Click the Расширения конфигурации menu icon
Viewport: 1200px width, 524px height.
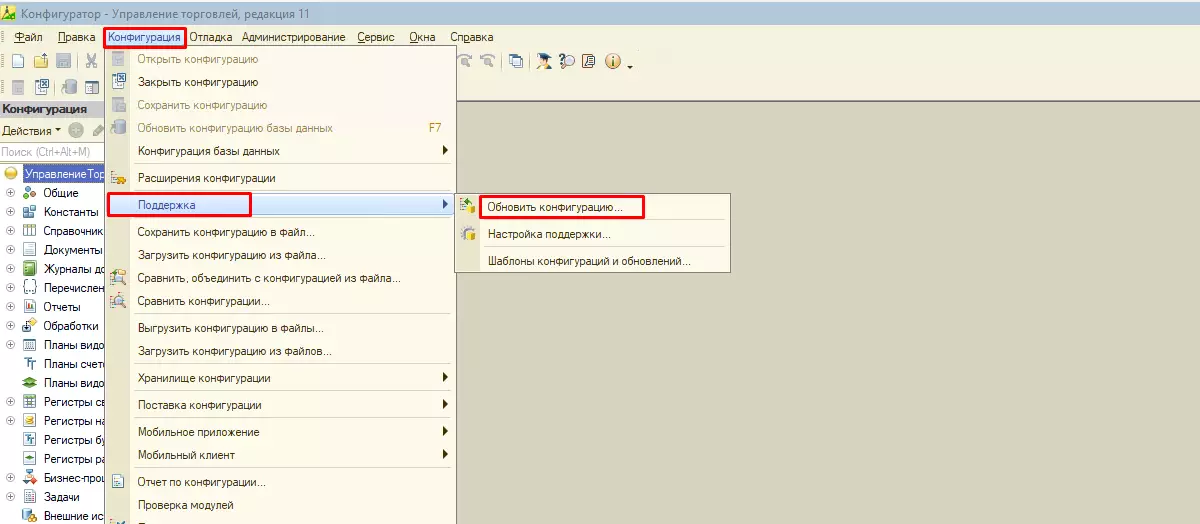point(119,178)
